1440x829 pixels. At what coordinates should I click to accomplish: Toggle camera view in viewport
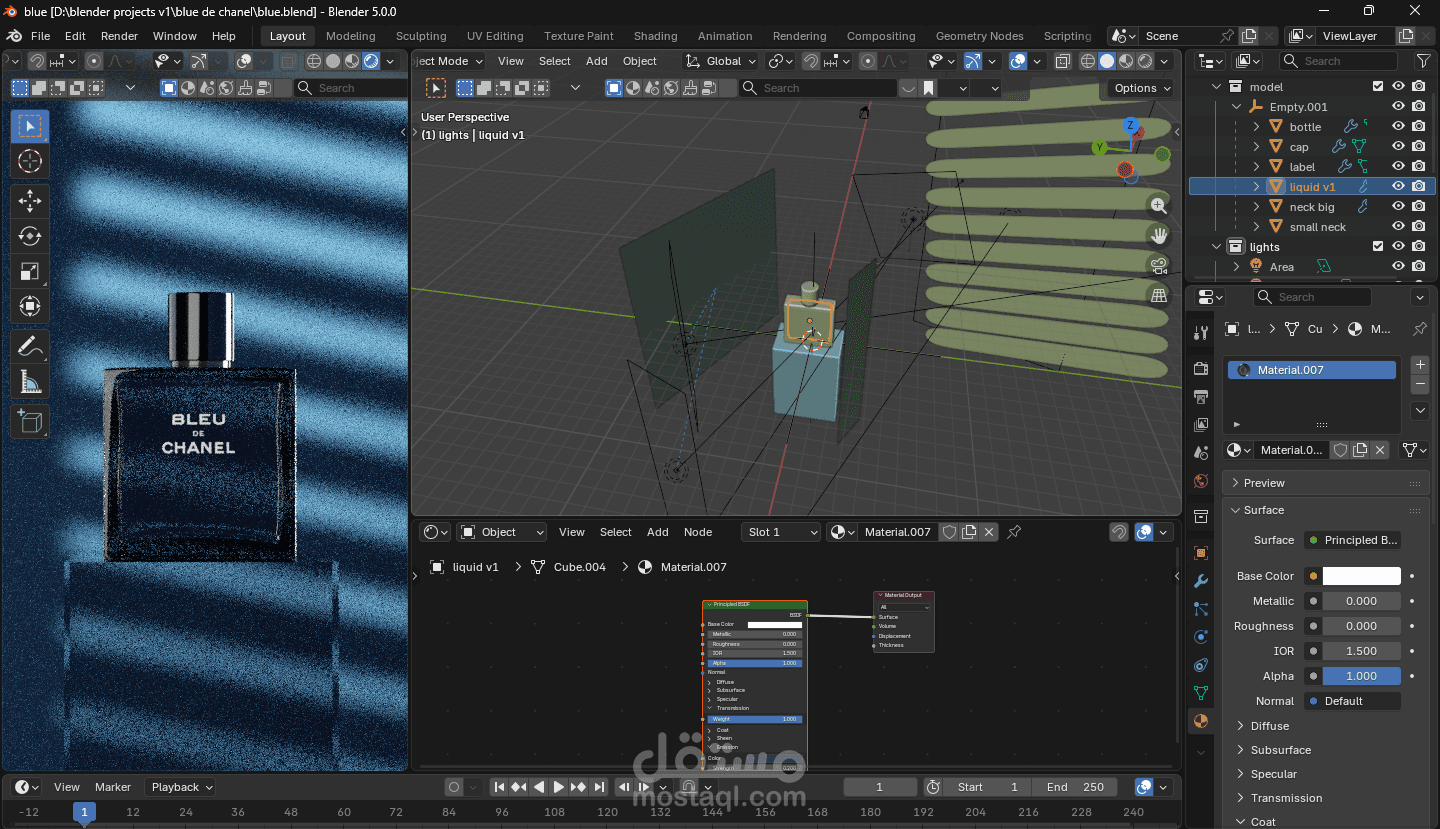(x=1159, y=265)
